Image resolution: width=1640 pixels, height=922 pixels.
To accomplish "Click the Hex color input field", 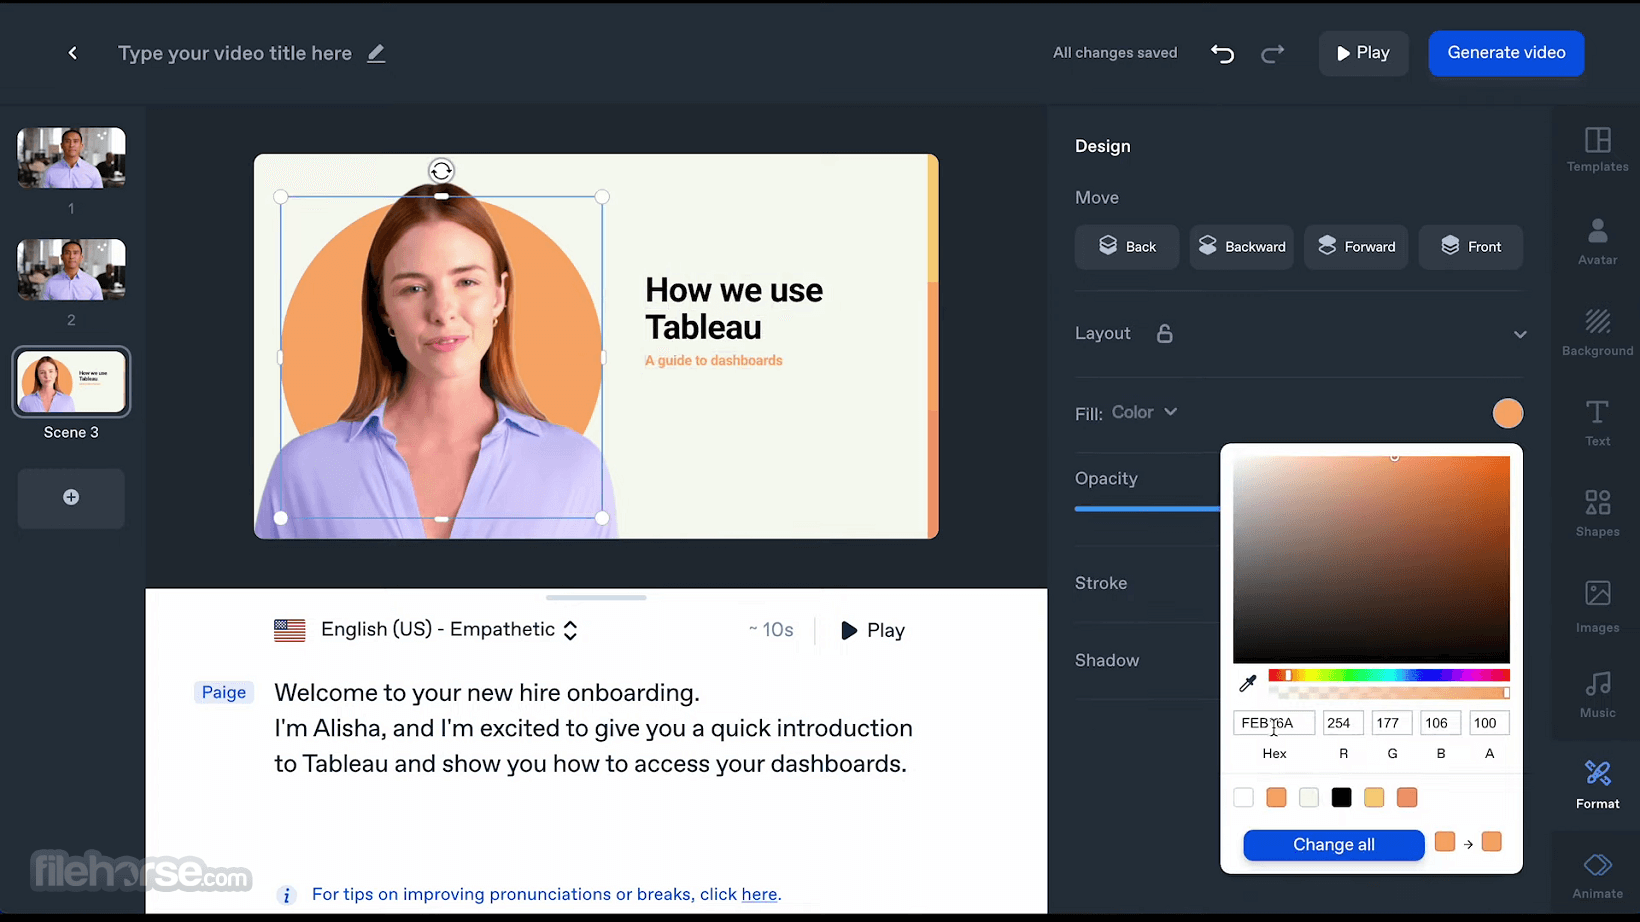I will pyautogui.click(x=1273, y=723).
